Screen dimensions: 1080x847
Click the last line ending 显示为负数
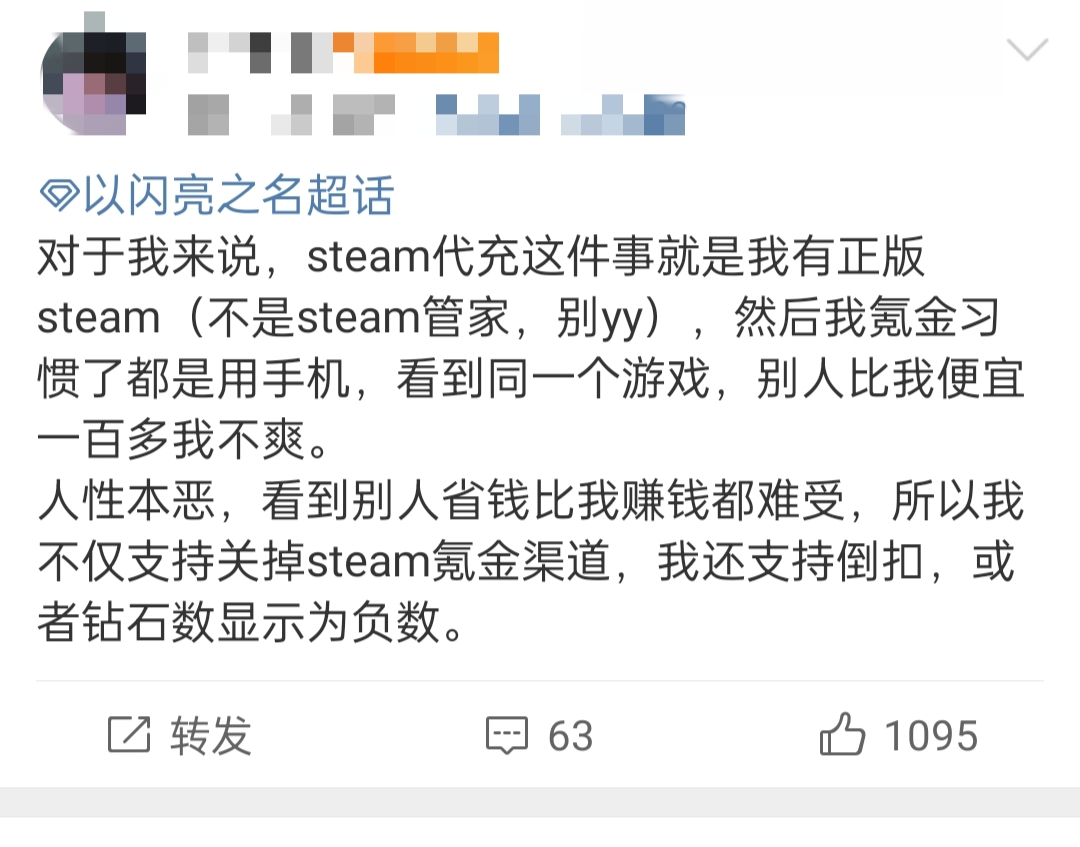(x=251, y=622)
